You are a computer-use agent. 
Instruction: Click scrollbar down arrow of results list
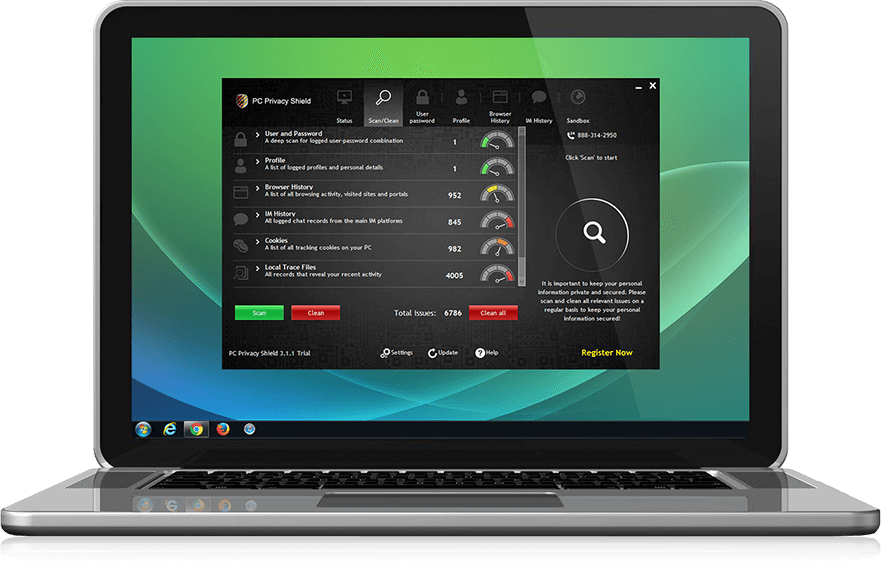pos(521,281)
